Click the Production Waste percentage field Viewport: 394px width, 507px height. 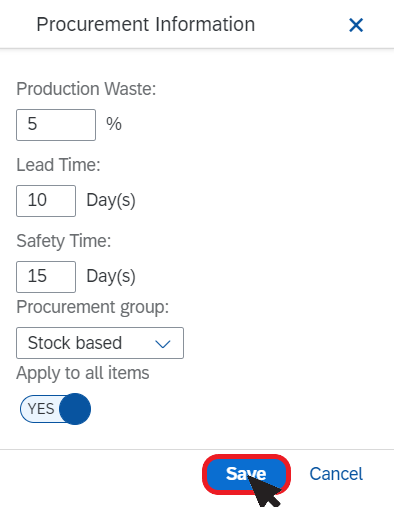pyautogui.click(x=56, y=125)
